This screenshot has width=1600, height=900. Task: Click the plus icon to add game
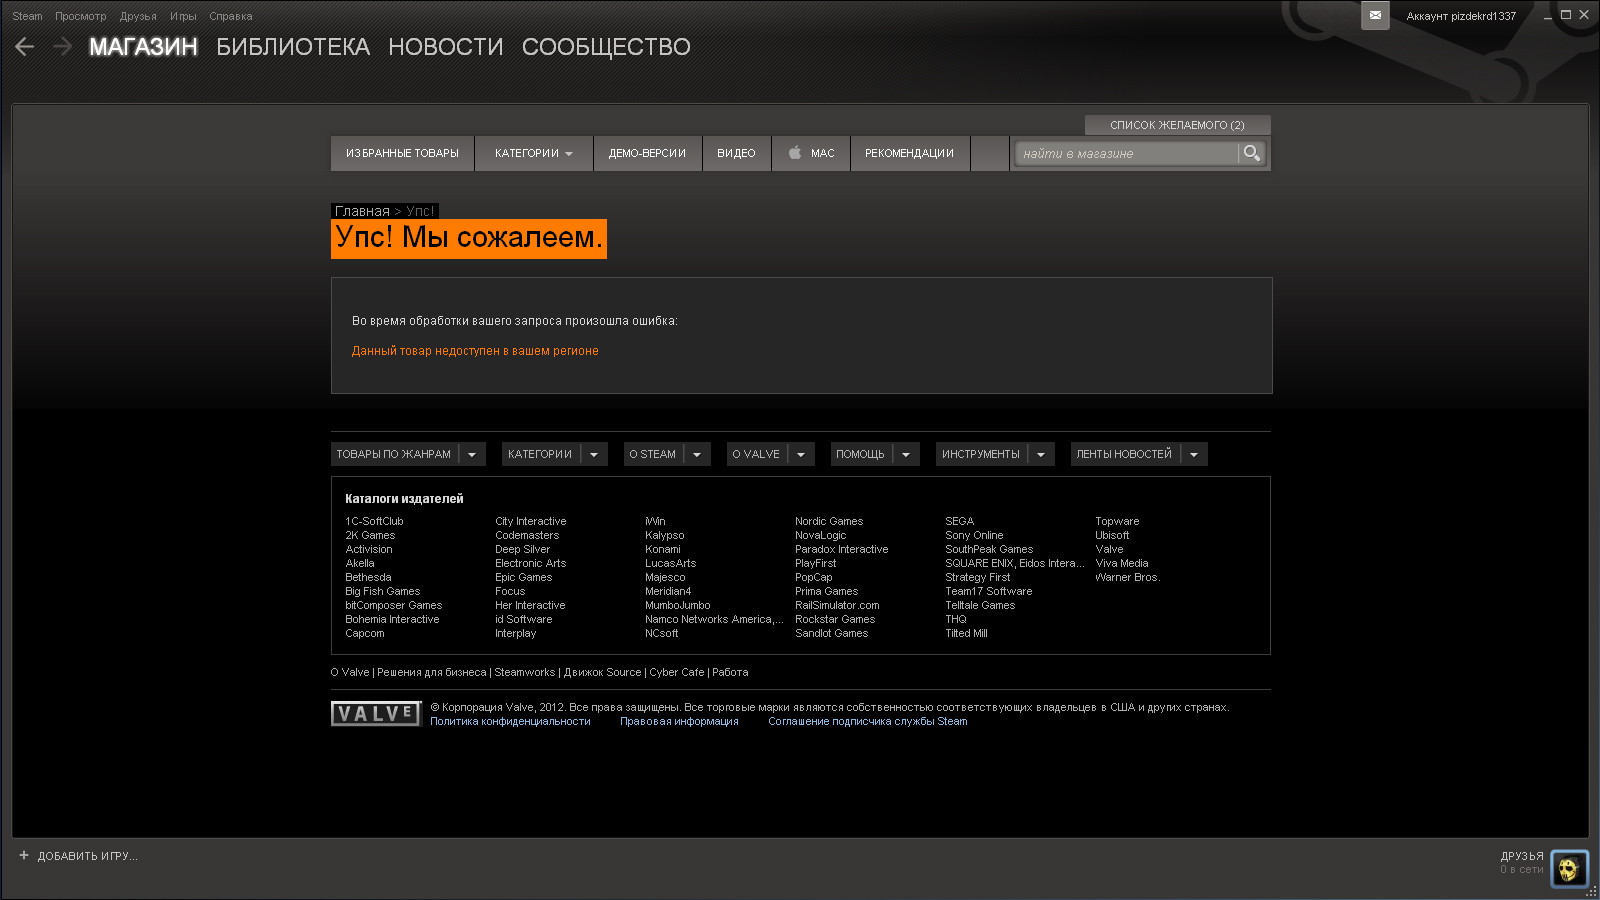pos(24,855)
